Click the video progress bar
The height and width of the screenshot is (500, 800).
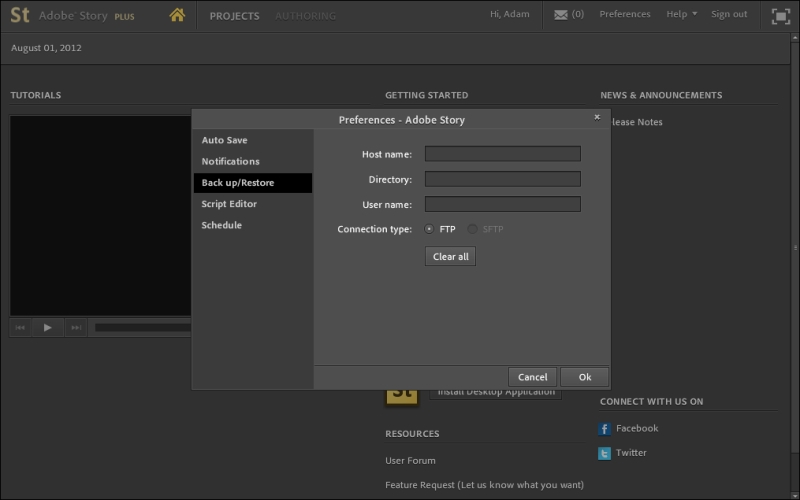pos(143,328)
